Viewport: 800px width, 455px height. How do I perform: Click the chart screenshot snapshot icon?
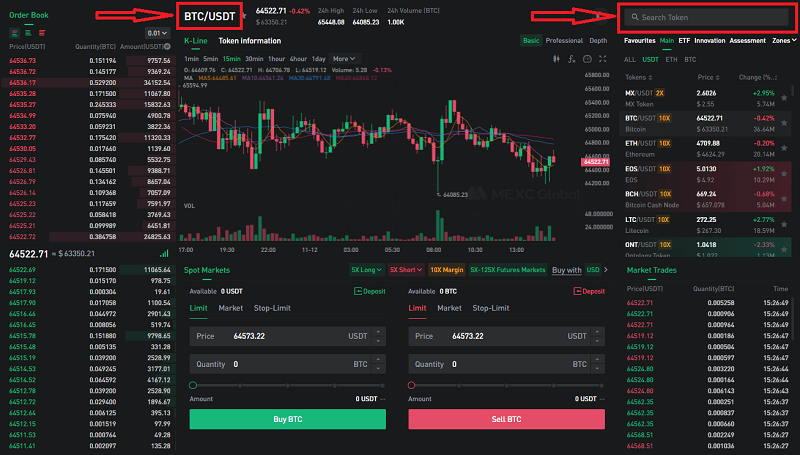[587, 59]
